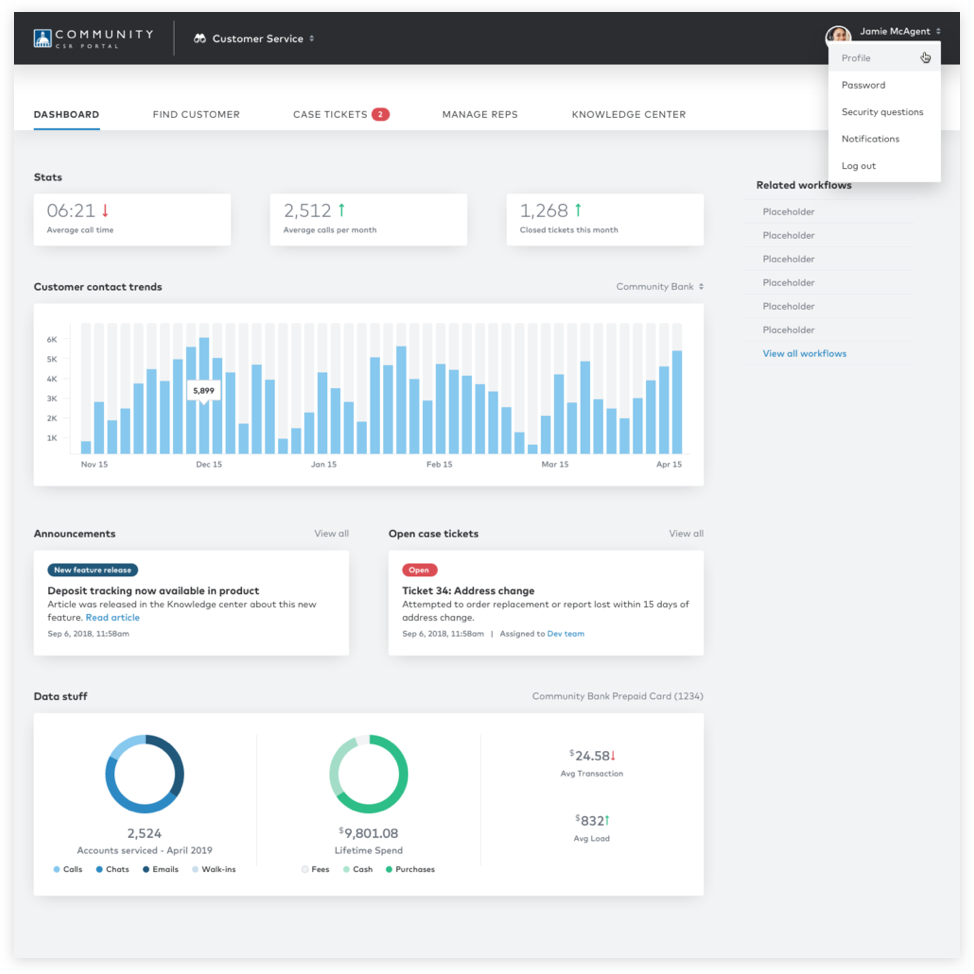Toggle the Emails legend item
The image size is (974, 974).
pos(159,869)
